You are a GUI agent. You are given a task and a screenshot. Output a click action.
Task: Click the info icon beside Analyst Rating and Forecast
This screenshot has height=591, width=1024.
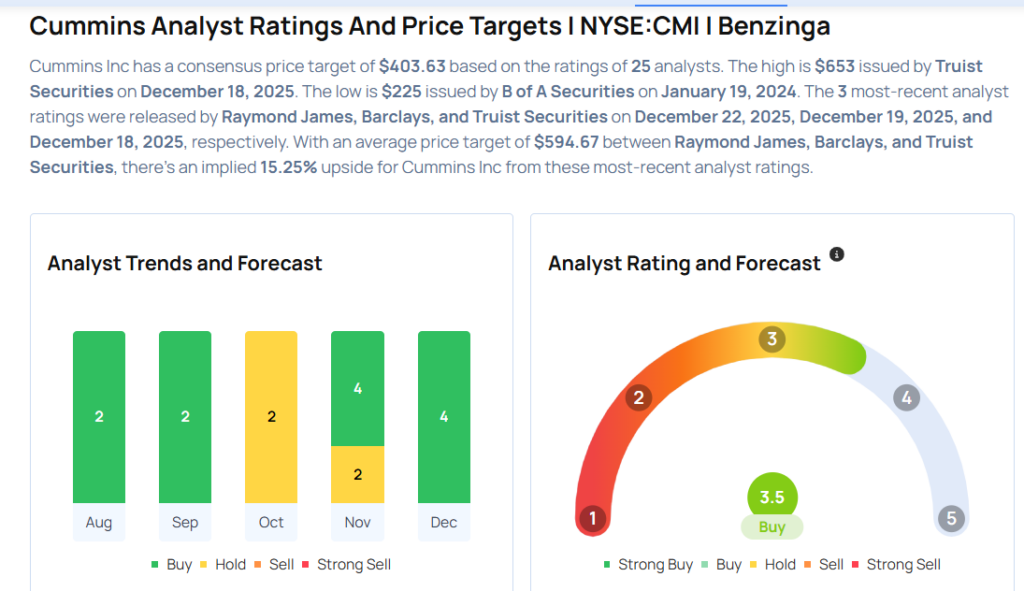coord(837,254)
